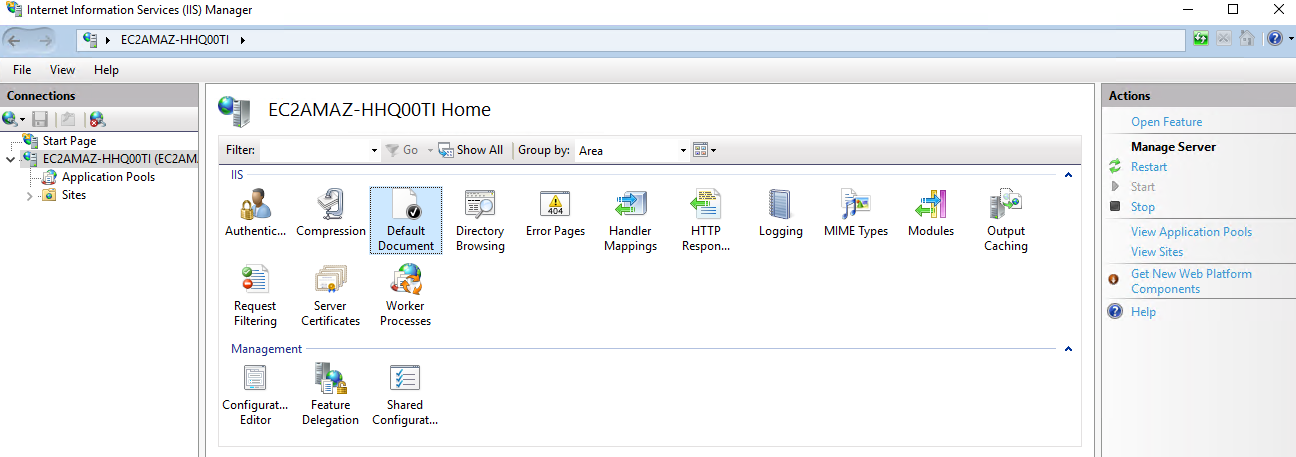Open the View menu
1296x457 pixels.
(x=62, y=70)
